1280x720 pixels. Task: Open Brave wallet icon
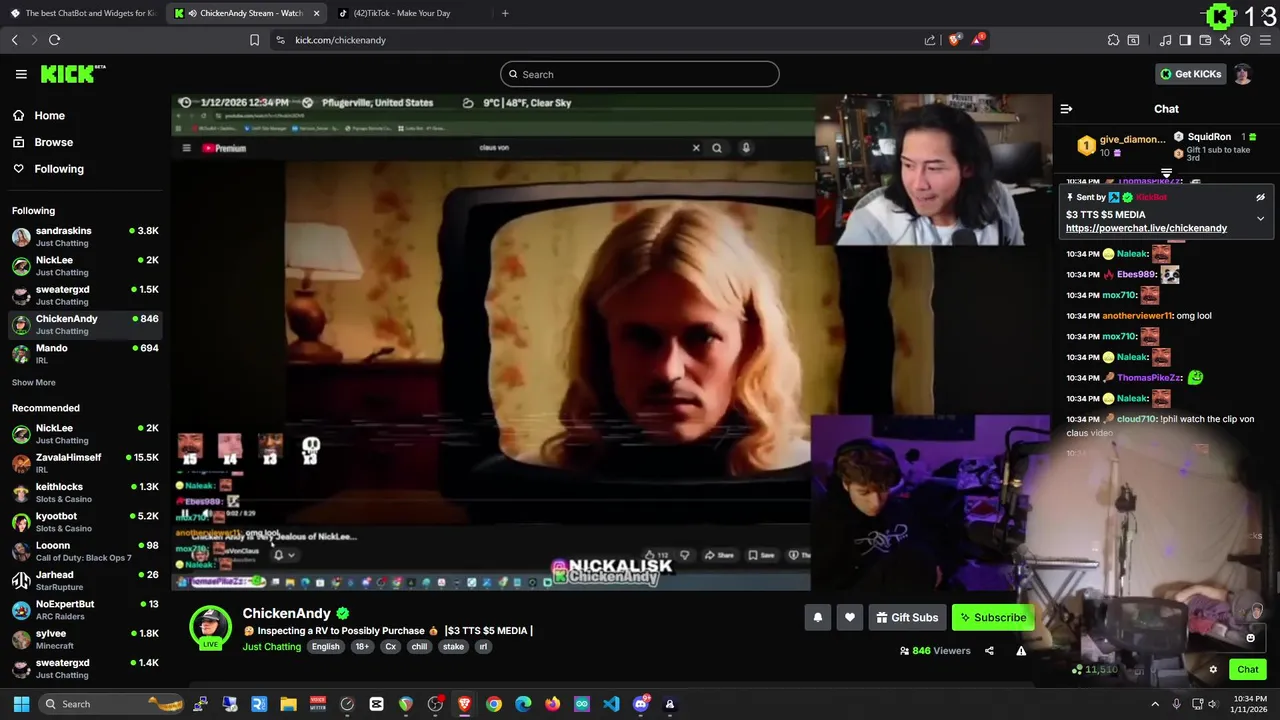(x=1205, y=40)
